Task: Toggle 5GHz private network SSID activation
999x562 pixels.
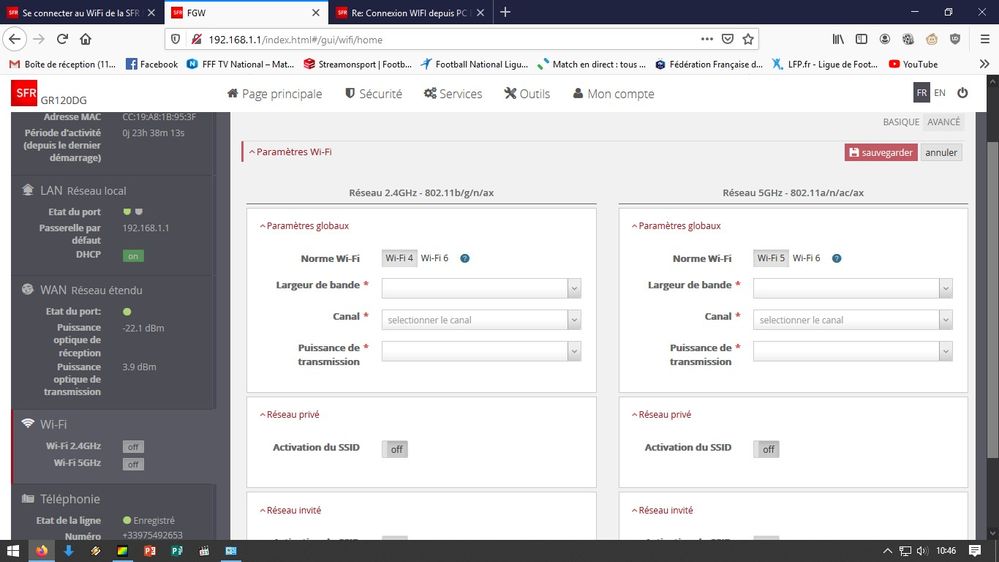Action: (x=767, y=449)
